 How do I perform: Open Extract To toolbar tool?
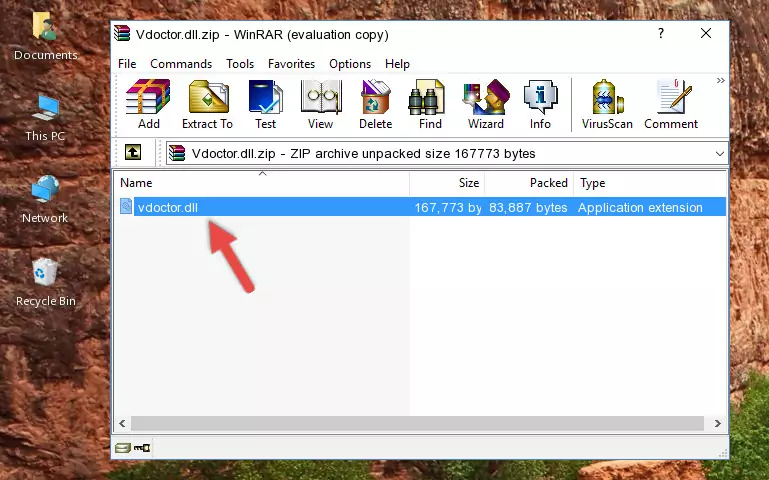[207, 104]
